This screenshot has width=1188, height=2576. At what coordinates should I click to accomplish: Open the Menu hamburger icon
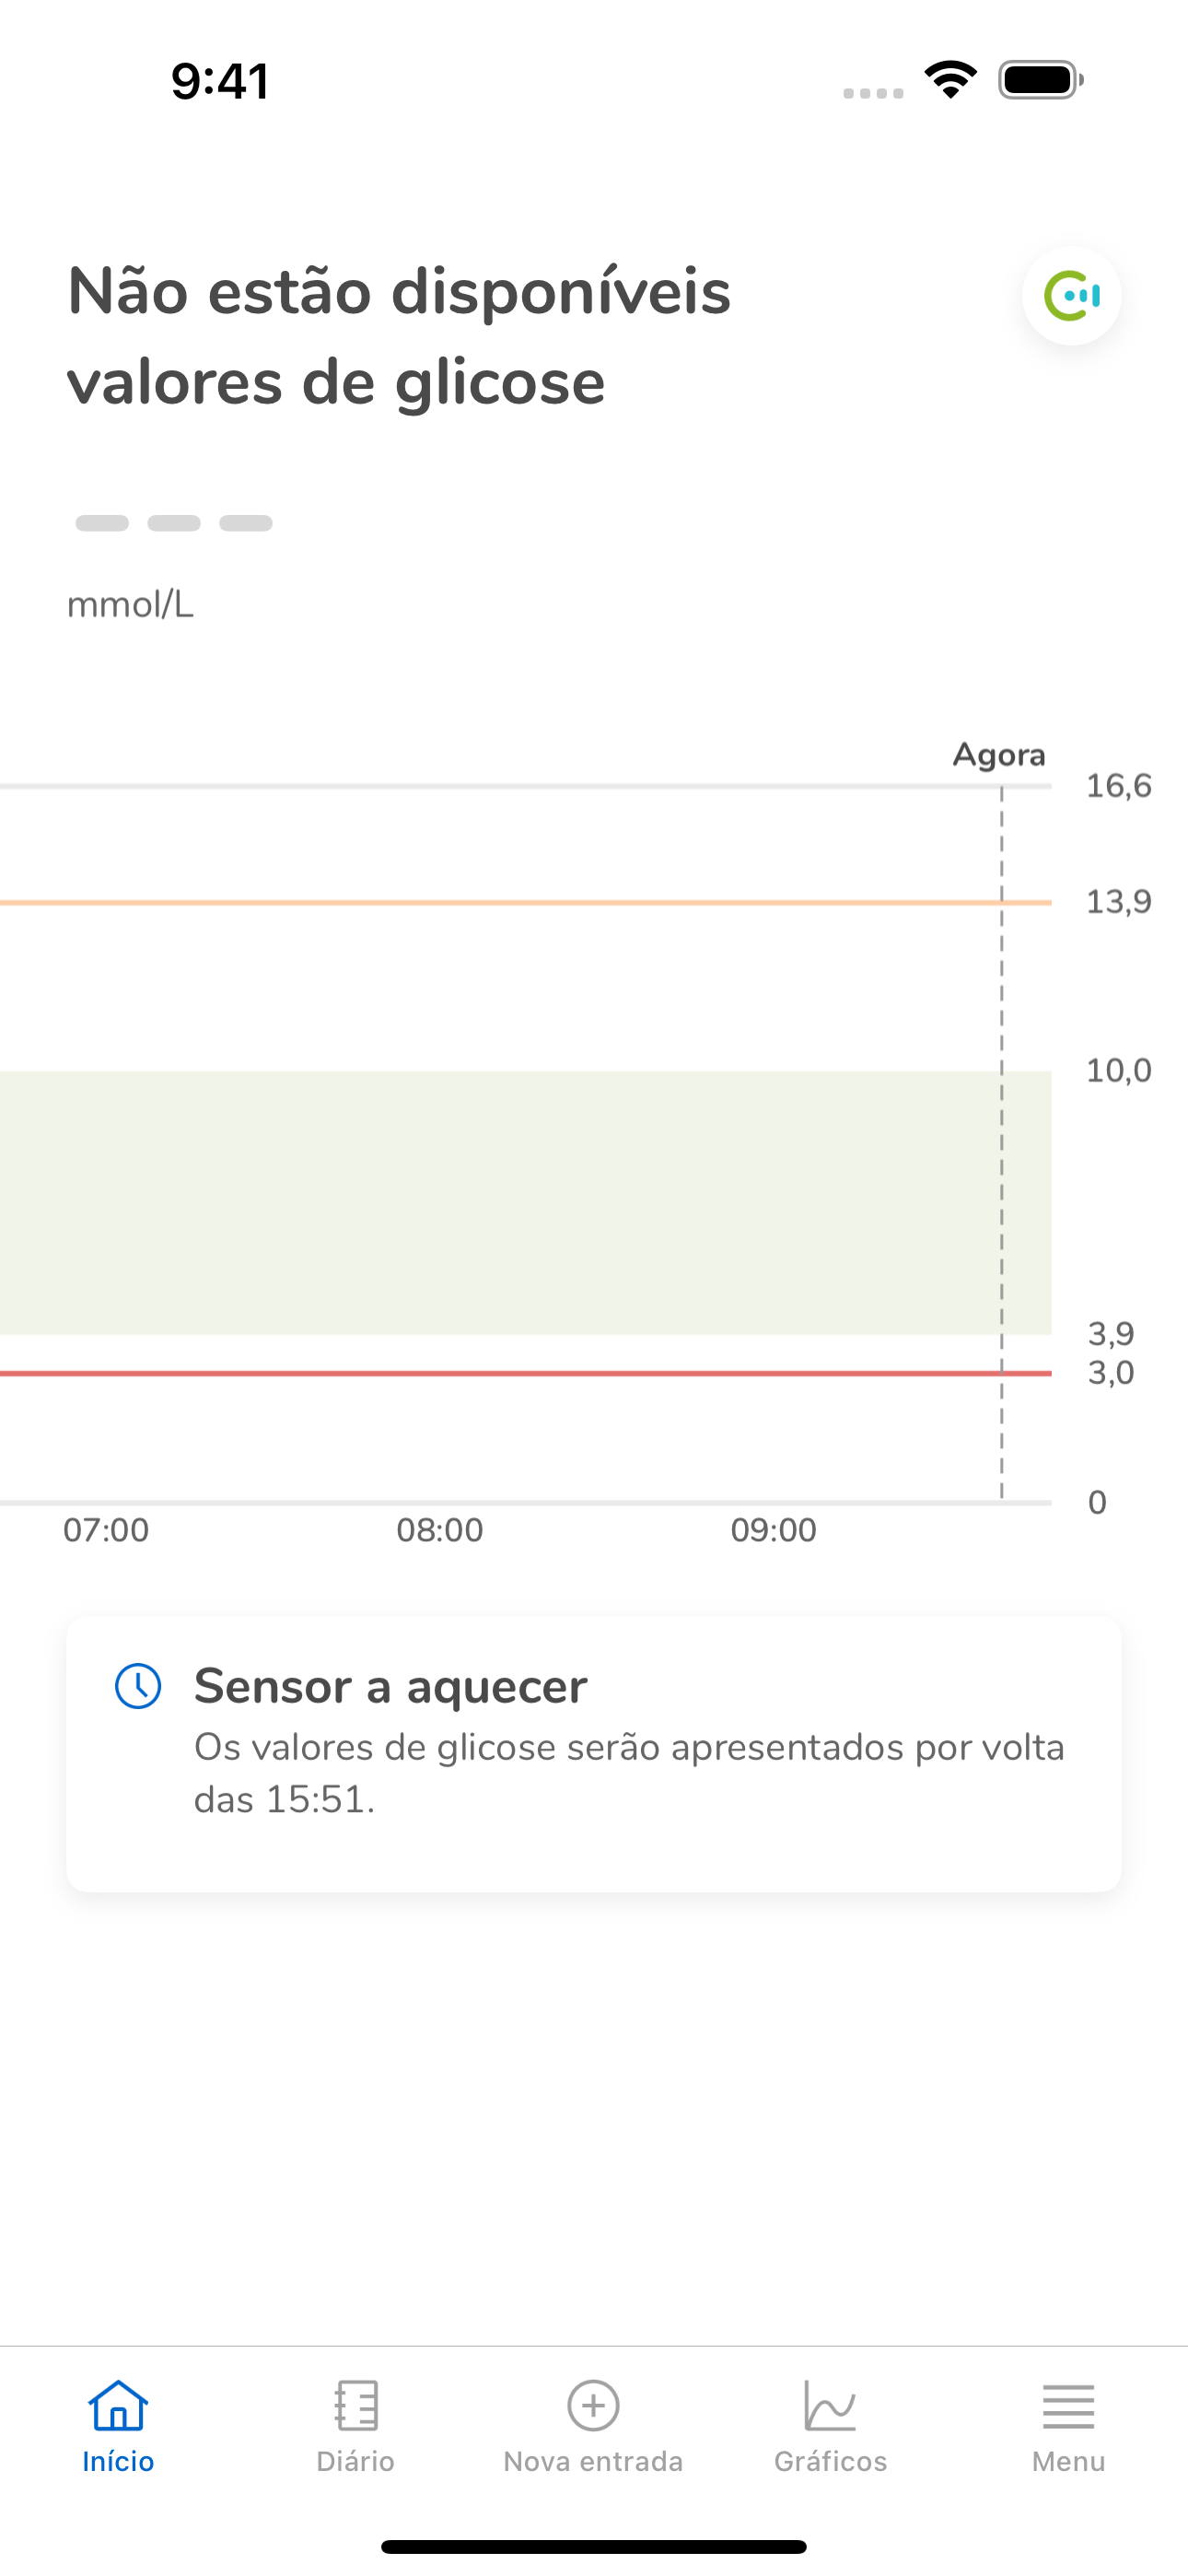coord(1068,2405)
